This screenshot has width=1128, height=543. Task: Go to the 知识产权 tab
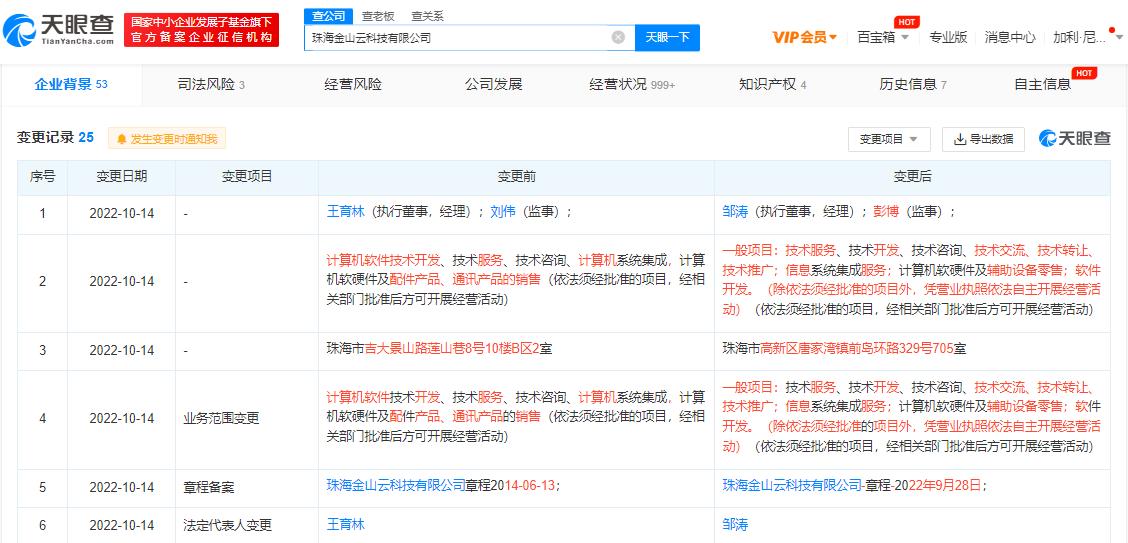(x=772, y=85)
